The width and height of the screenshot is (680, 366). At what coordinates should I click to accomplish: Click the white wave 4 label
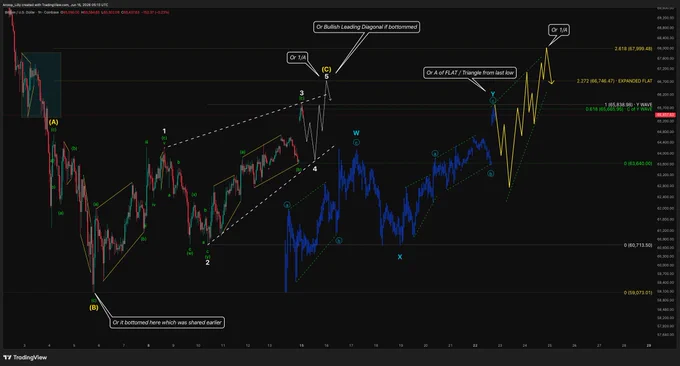tap(315, 169)
